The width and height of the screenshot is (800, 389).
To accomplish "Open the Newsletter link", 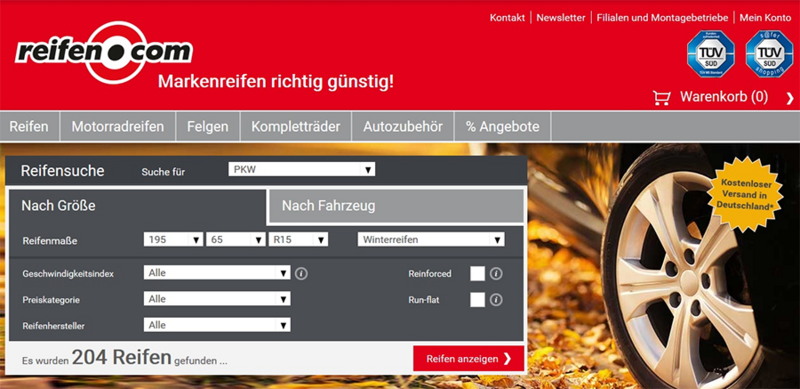I will point(561,18).
